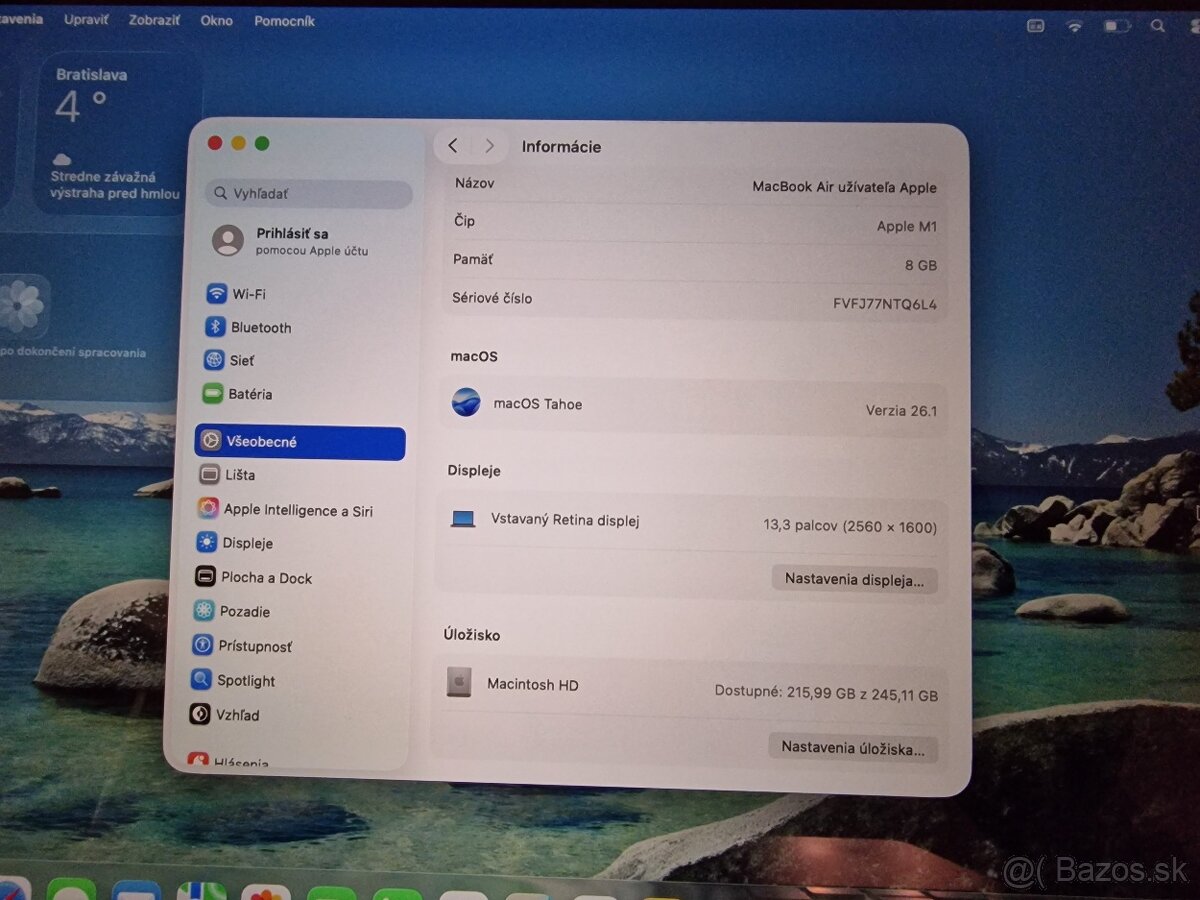Open Prístupnosť settings
Screen dimensions: 1200x900
pyautogui.click(x=254, y=646)
